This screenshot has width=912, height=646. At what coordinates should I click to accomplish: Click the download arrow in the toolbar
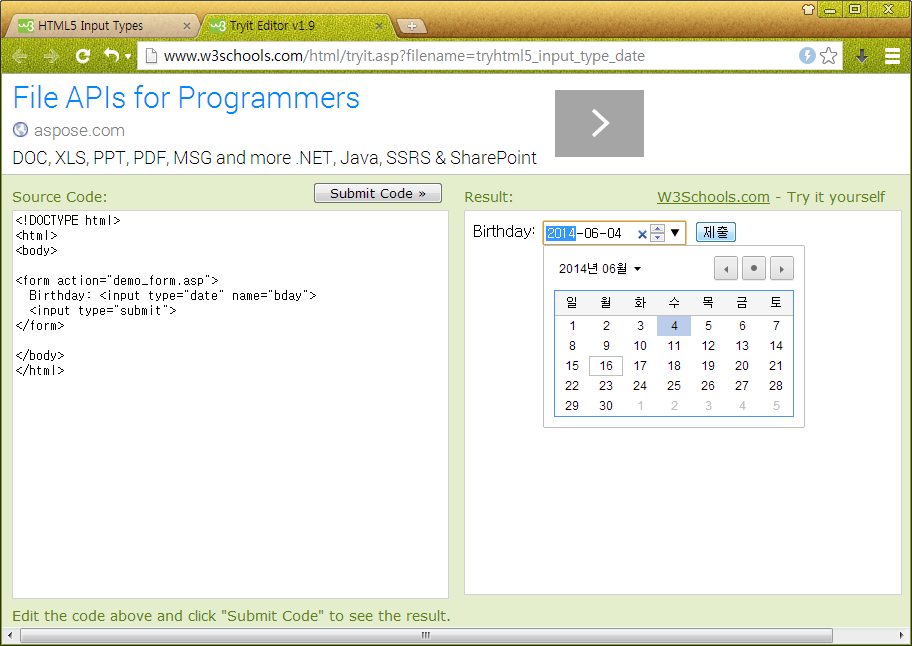[x=862, y=56]
